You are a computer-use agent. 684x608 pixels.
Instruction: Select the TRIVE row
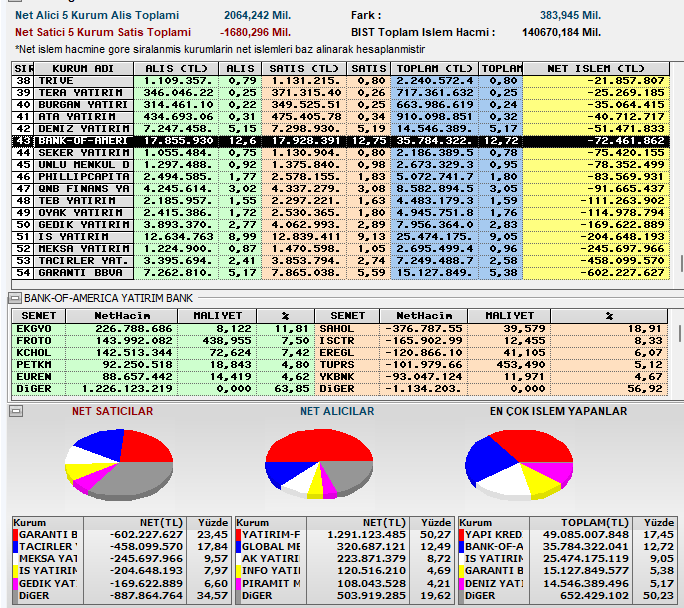tap(340, 81)
